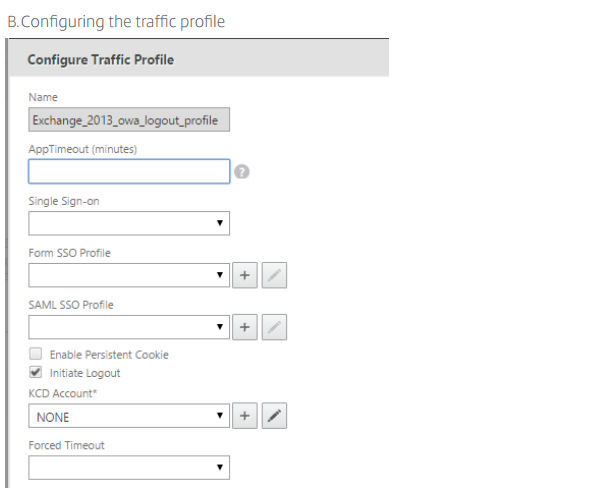The width and height of the screenshot is (602, 488).
Task: Uncheck the Initiate Logout checkbox
Action: coord(35,373)
